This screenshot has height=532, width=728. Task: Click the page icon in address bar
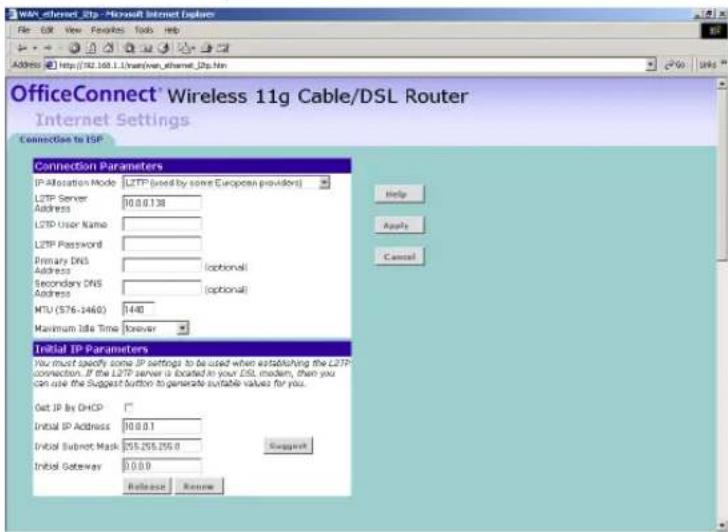tap(51, 65)
